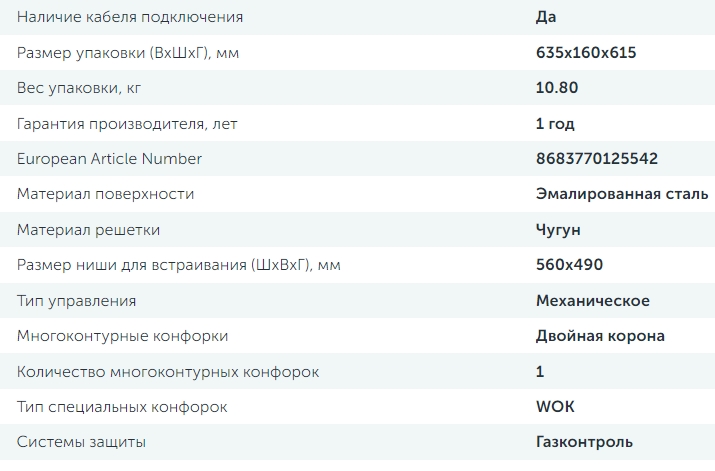Viewport: 715px width, 471px height.
Task: Click the 'WOK' special burner value
Action: point(555,407)
